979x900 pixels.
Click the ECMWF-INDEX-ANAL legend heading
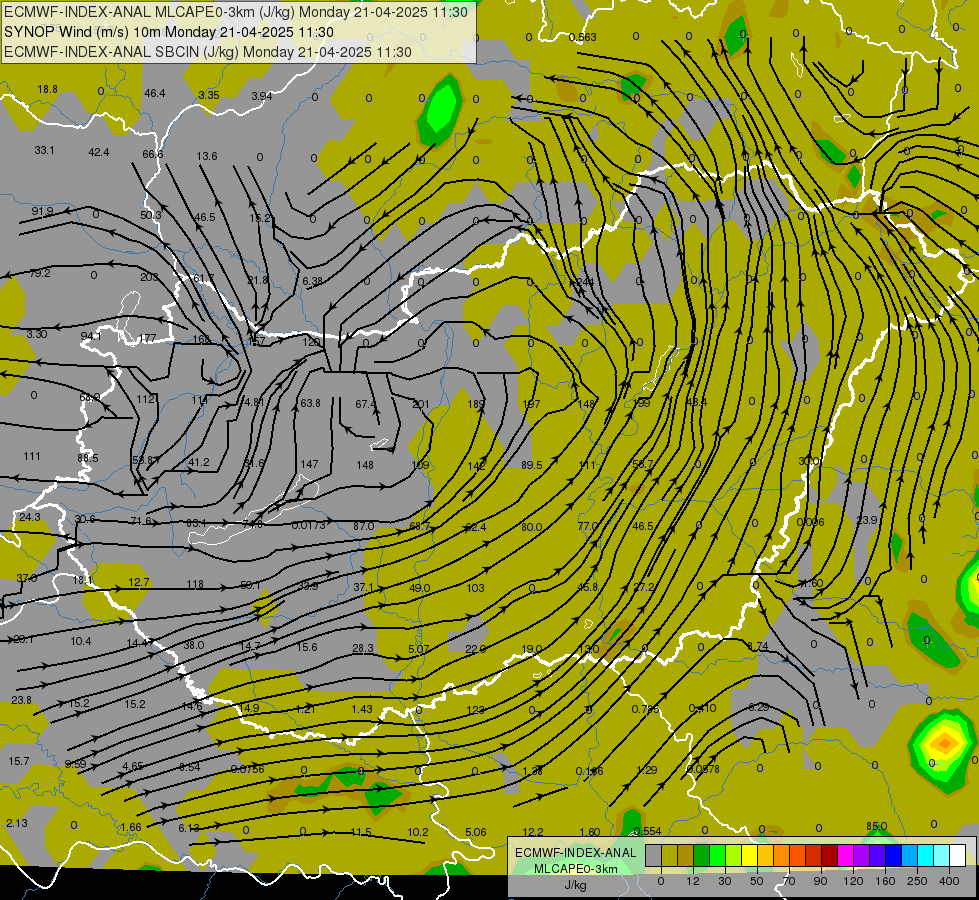click(575, 853)
